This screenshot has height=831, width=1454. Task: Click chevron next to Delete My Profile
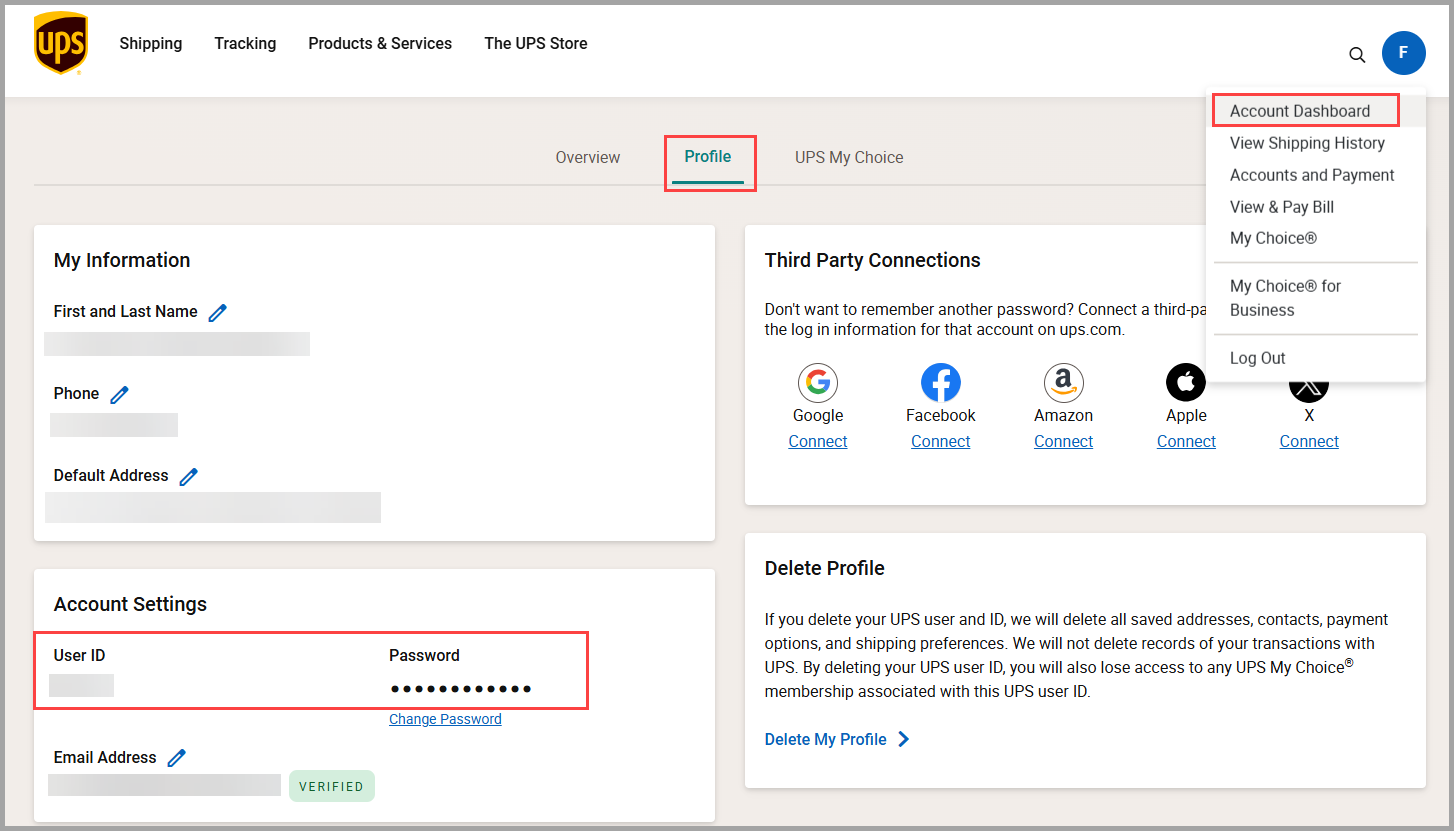[903, 739]
